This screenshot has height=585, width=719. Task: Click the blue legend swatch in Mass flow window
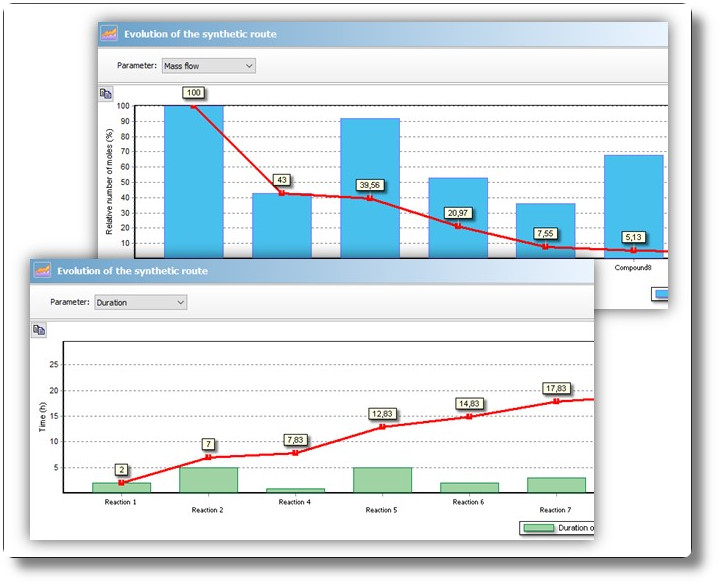tap(661, 294)
